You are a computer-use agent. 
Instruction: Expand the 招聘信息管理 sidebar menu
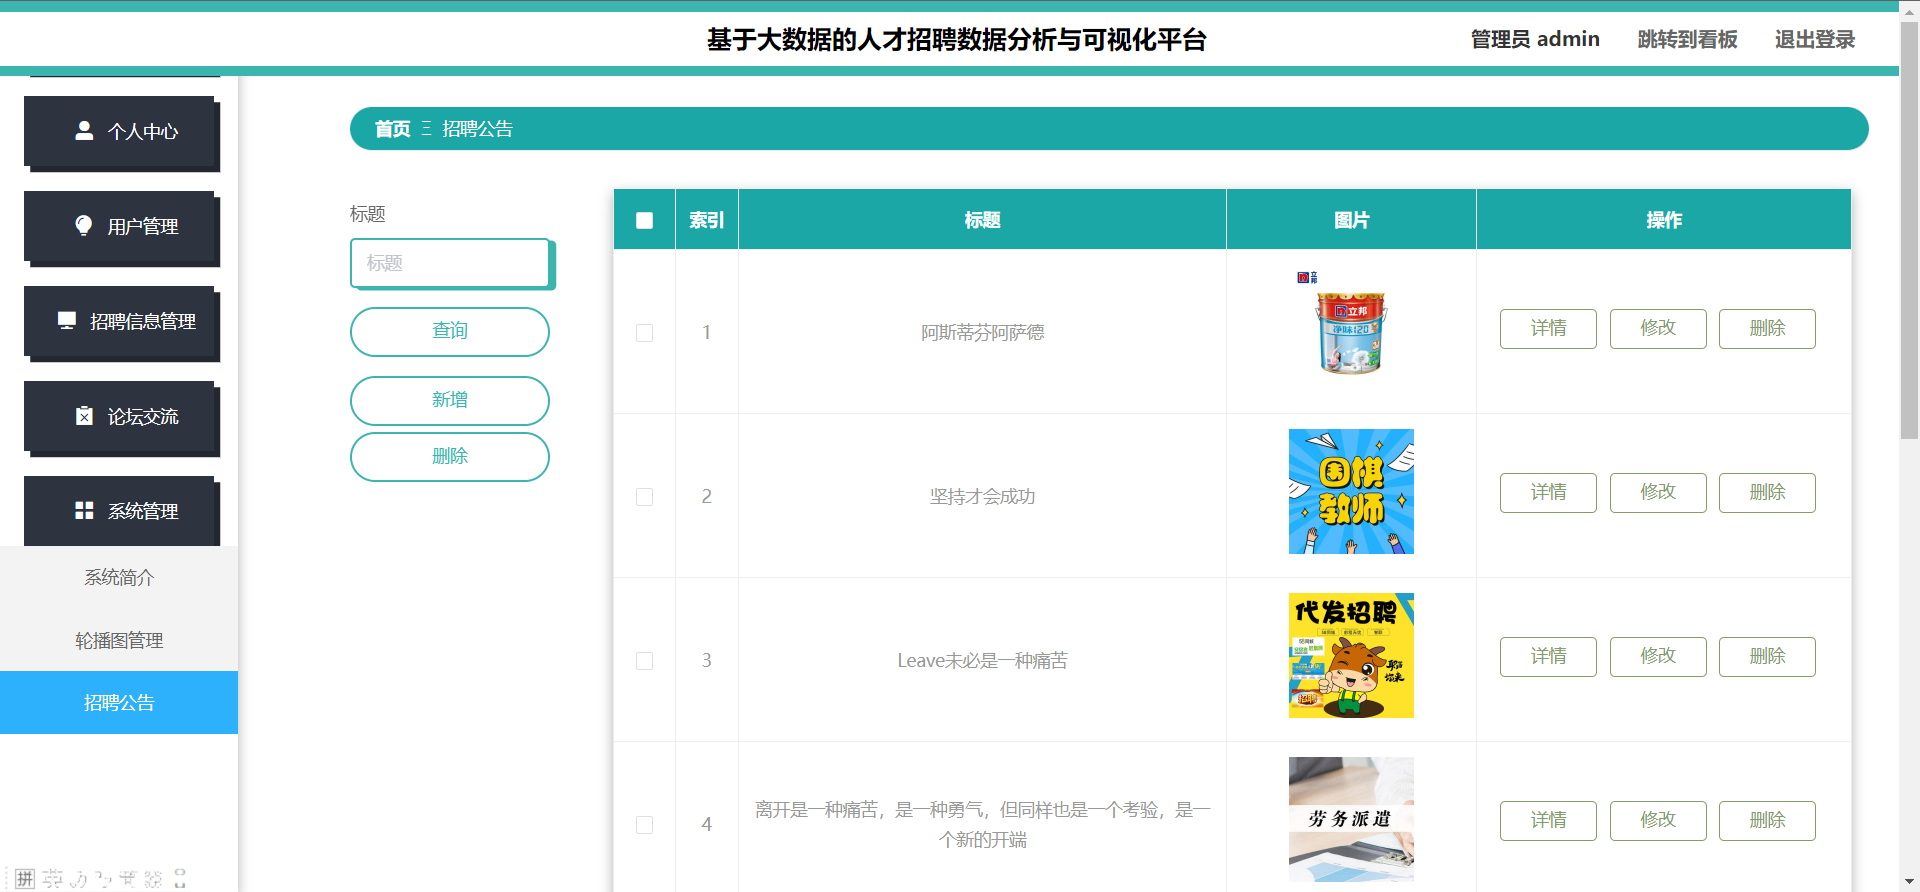click(122, 321)
